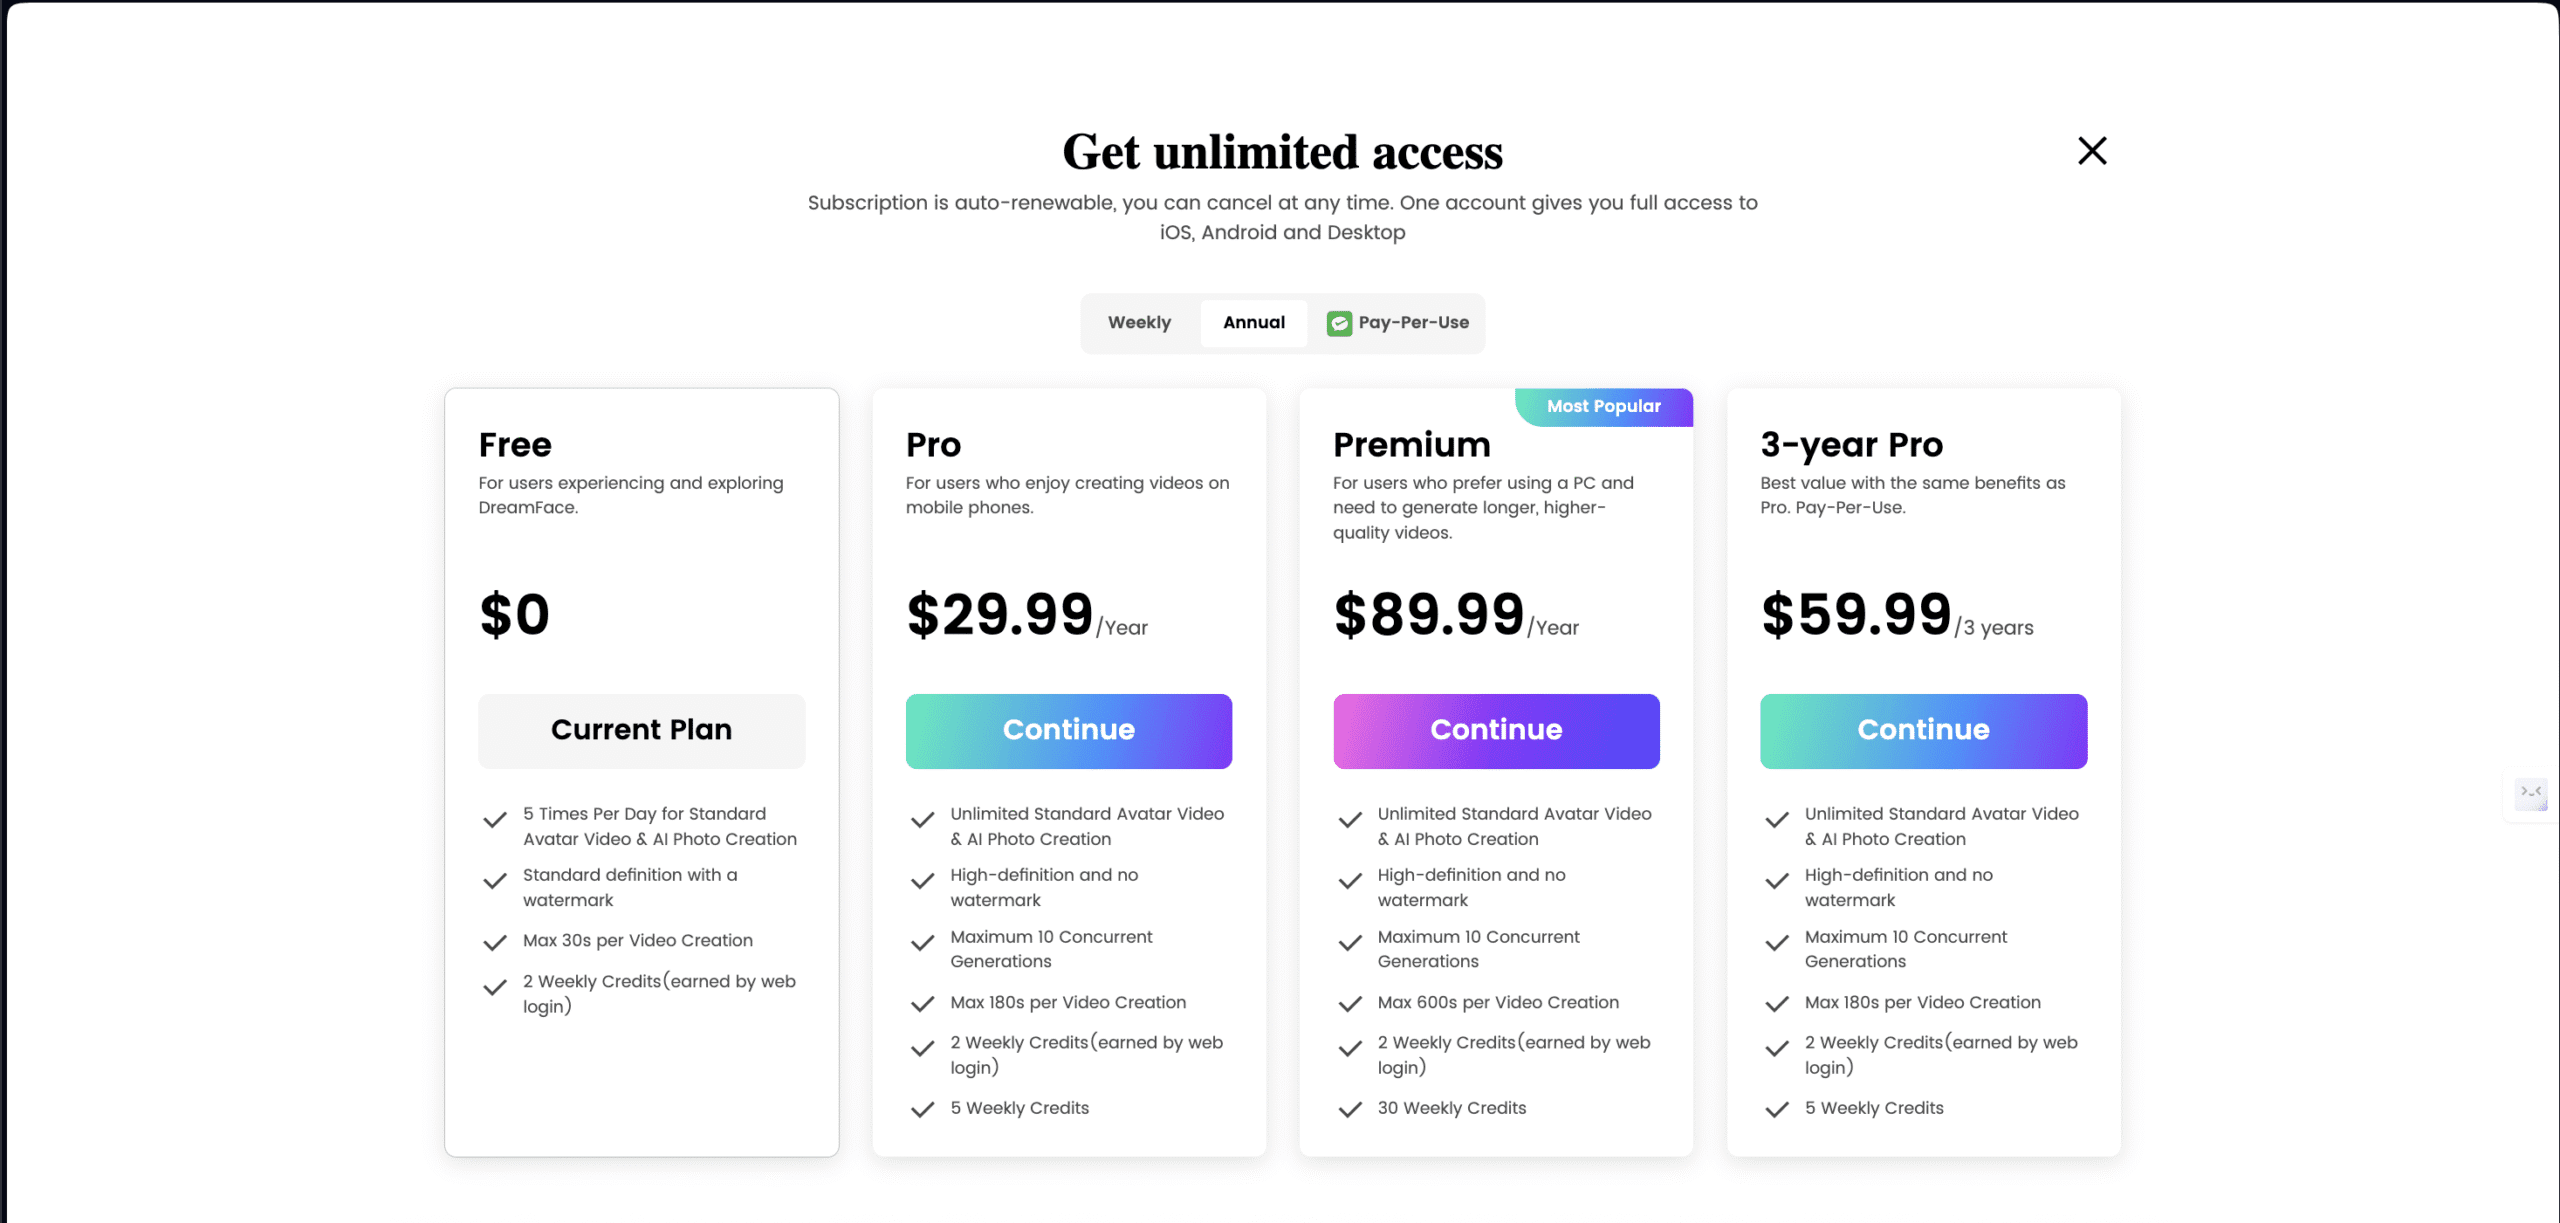
Task: Click checkmark next to 30 Weekly Credits
Action: (1350, 1110)
